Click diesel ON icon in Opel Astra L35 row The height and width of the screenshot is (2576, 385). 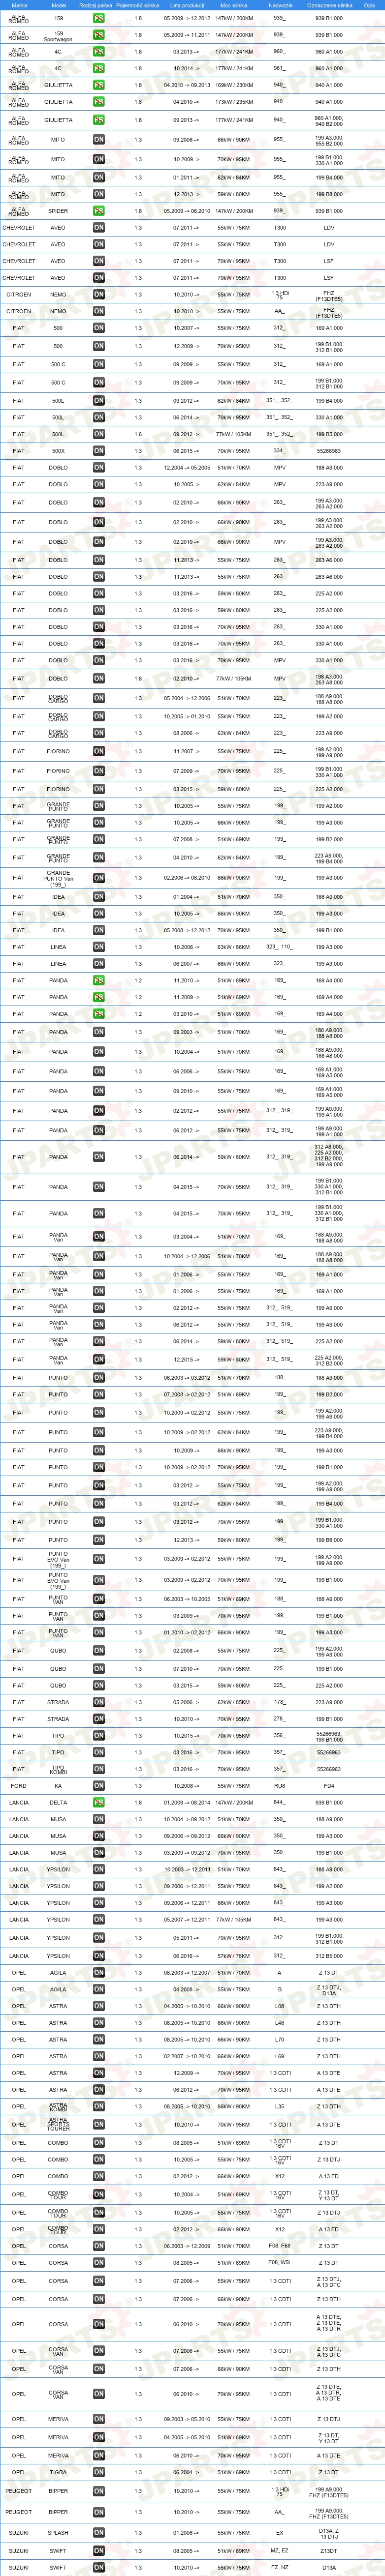point(98,2107)
